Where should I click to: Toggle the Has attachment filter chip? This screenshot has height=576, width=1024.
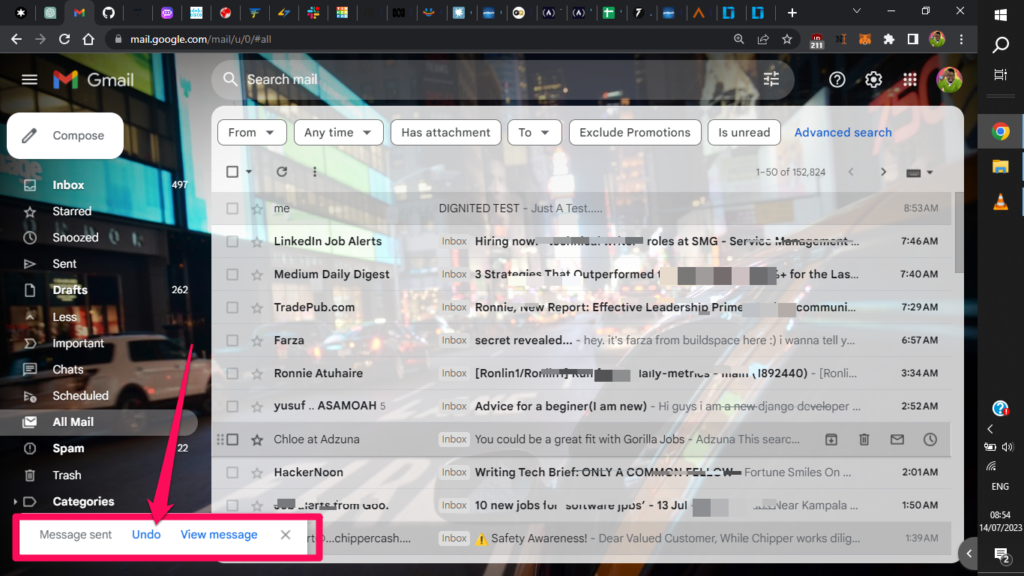(x=445, y=133)
